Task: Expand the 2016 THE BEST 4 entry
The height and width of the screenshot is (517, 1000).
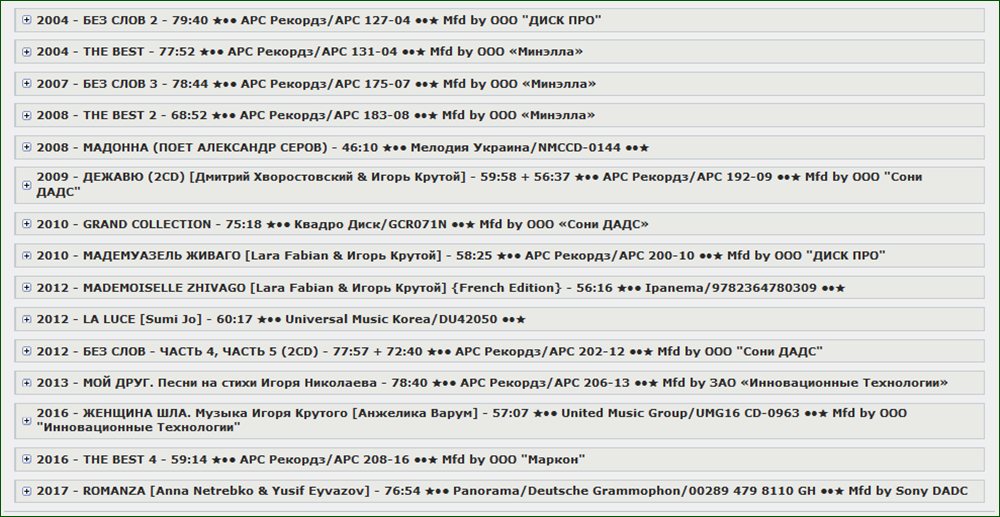Action: point(27,459)
